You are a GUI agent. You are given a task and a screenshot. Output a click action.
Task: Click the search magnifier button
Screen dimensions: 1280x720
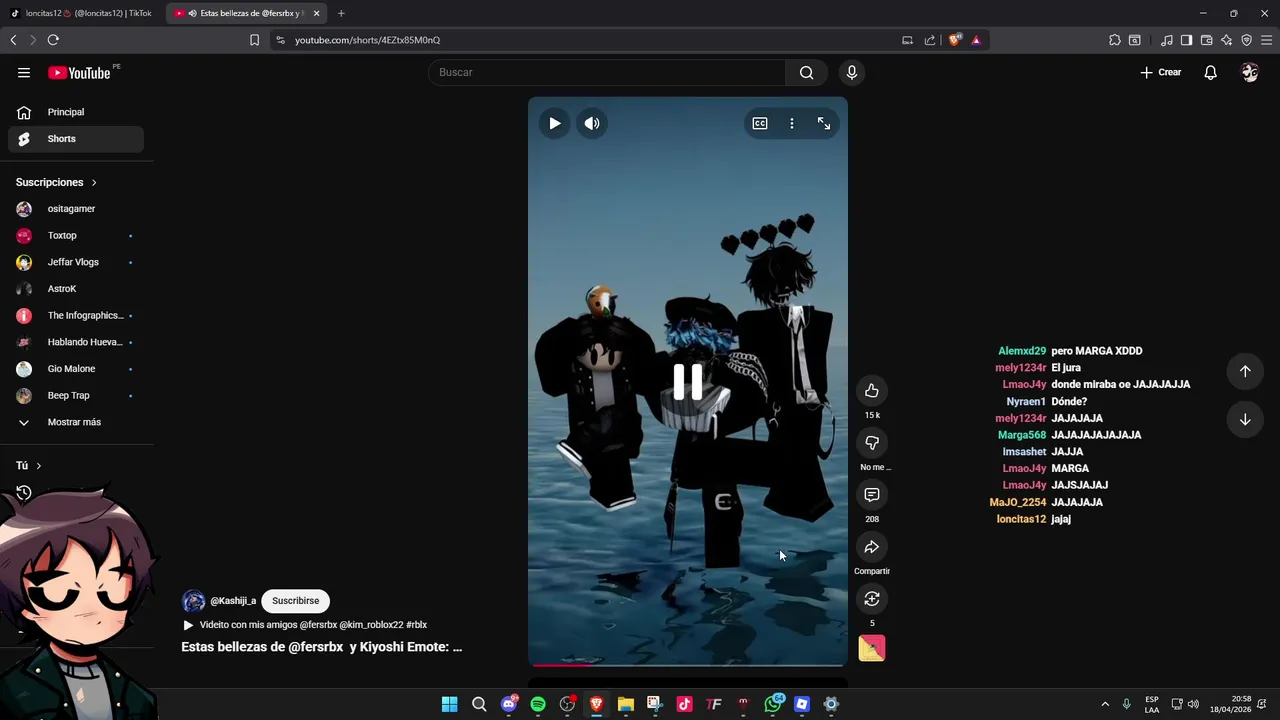(x=806, y=72)
